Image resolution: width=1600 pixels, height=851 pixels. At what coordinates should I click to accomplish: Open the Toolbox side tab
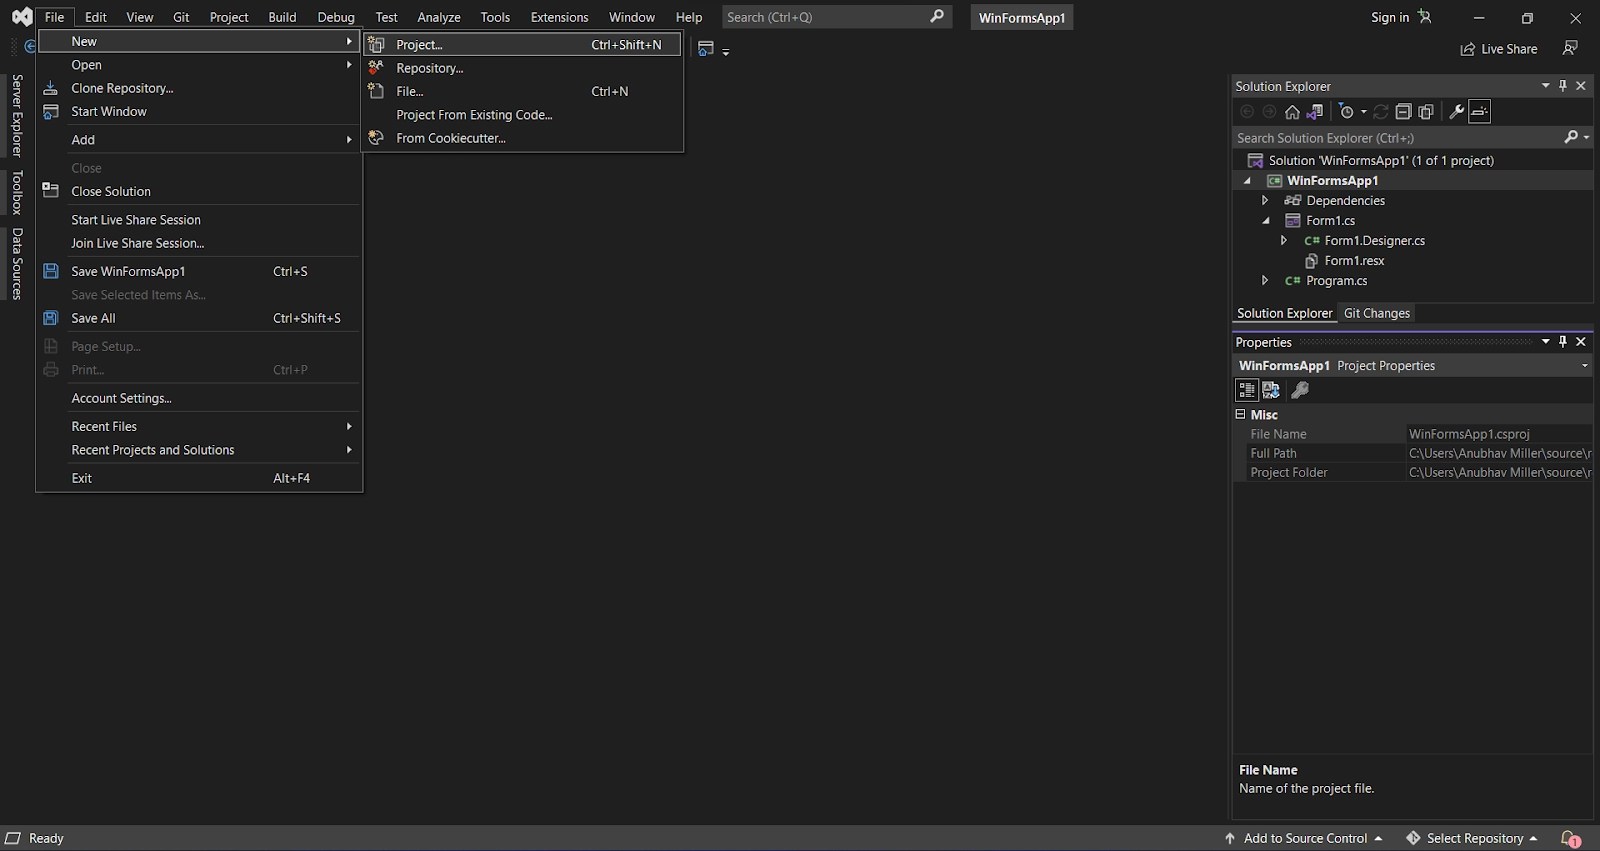tap(16, 192)
